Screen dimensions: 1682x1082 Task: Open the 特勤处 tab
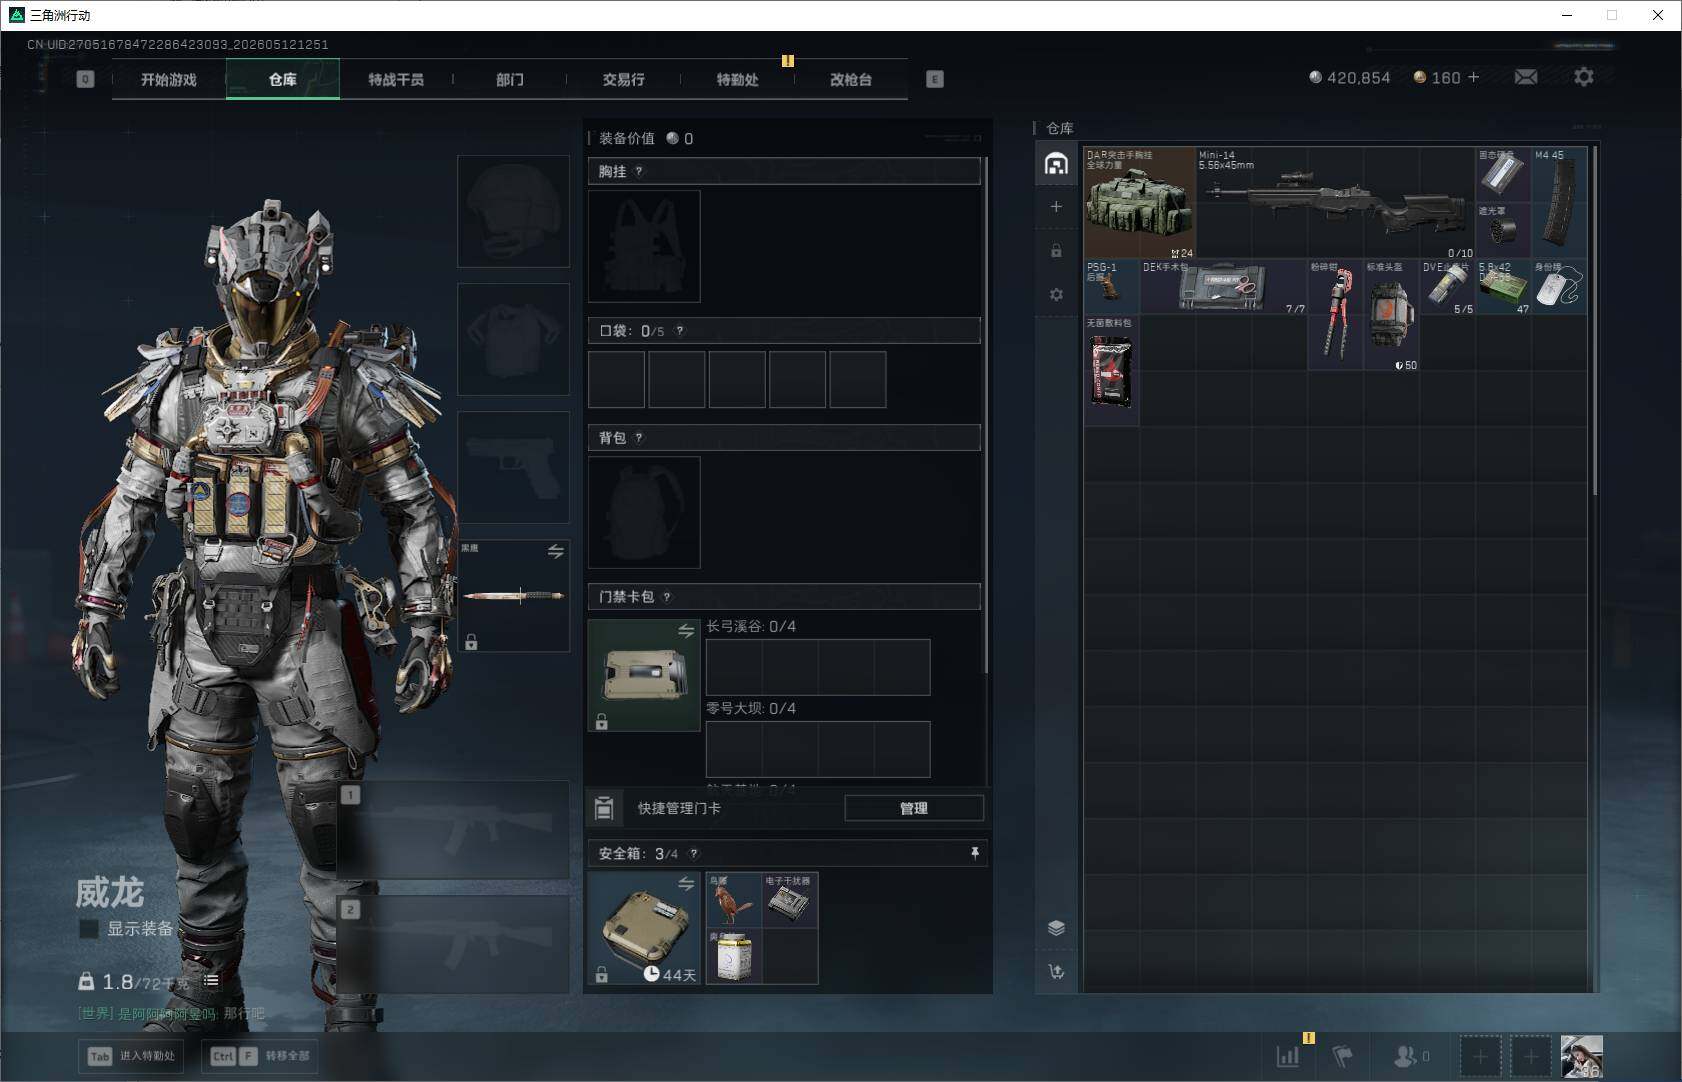tap(737, 79)
